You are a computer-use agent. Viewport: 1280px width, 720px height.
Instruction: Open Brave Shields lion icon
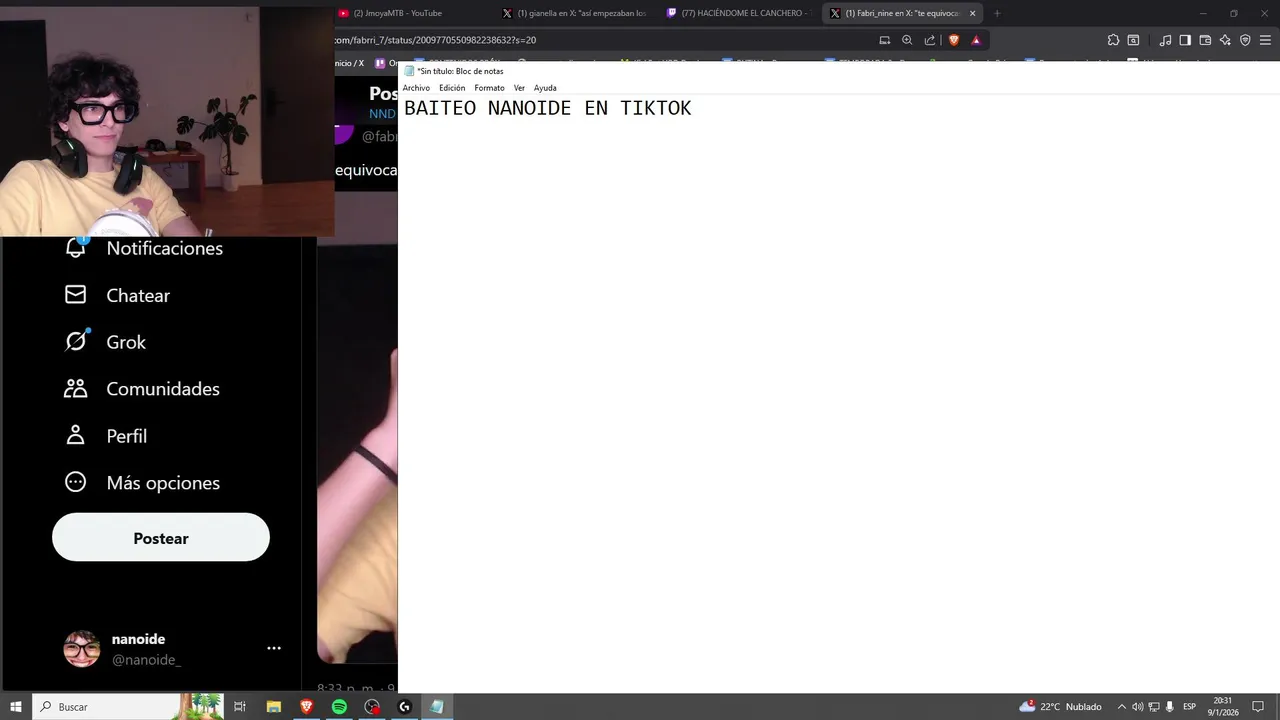click(953, 40)
